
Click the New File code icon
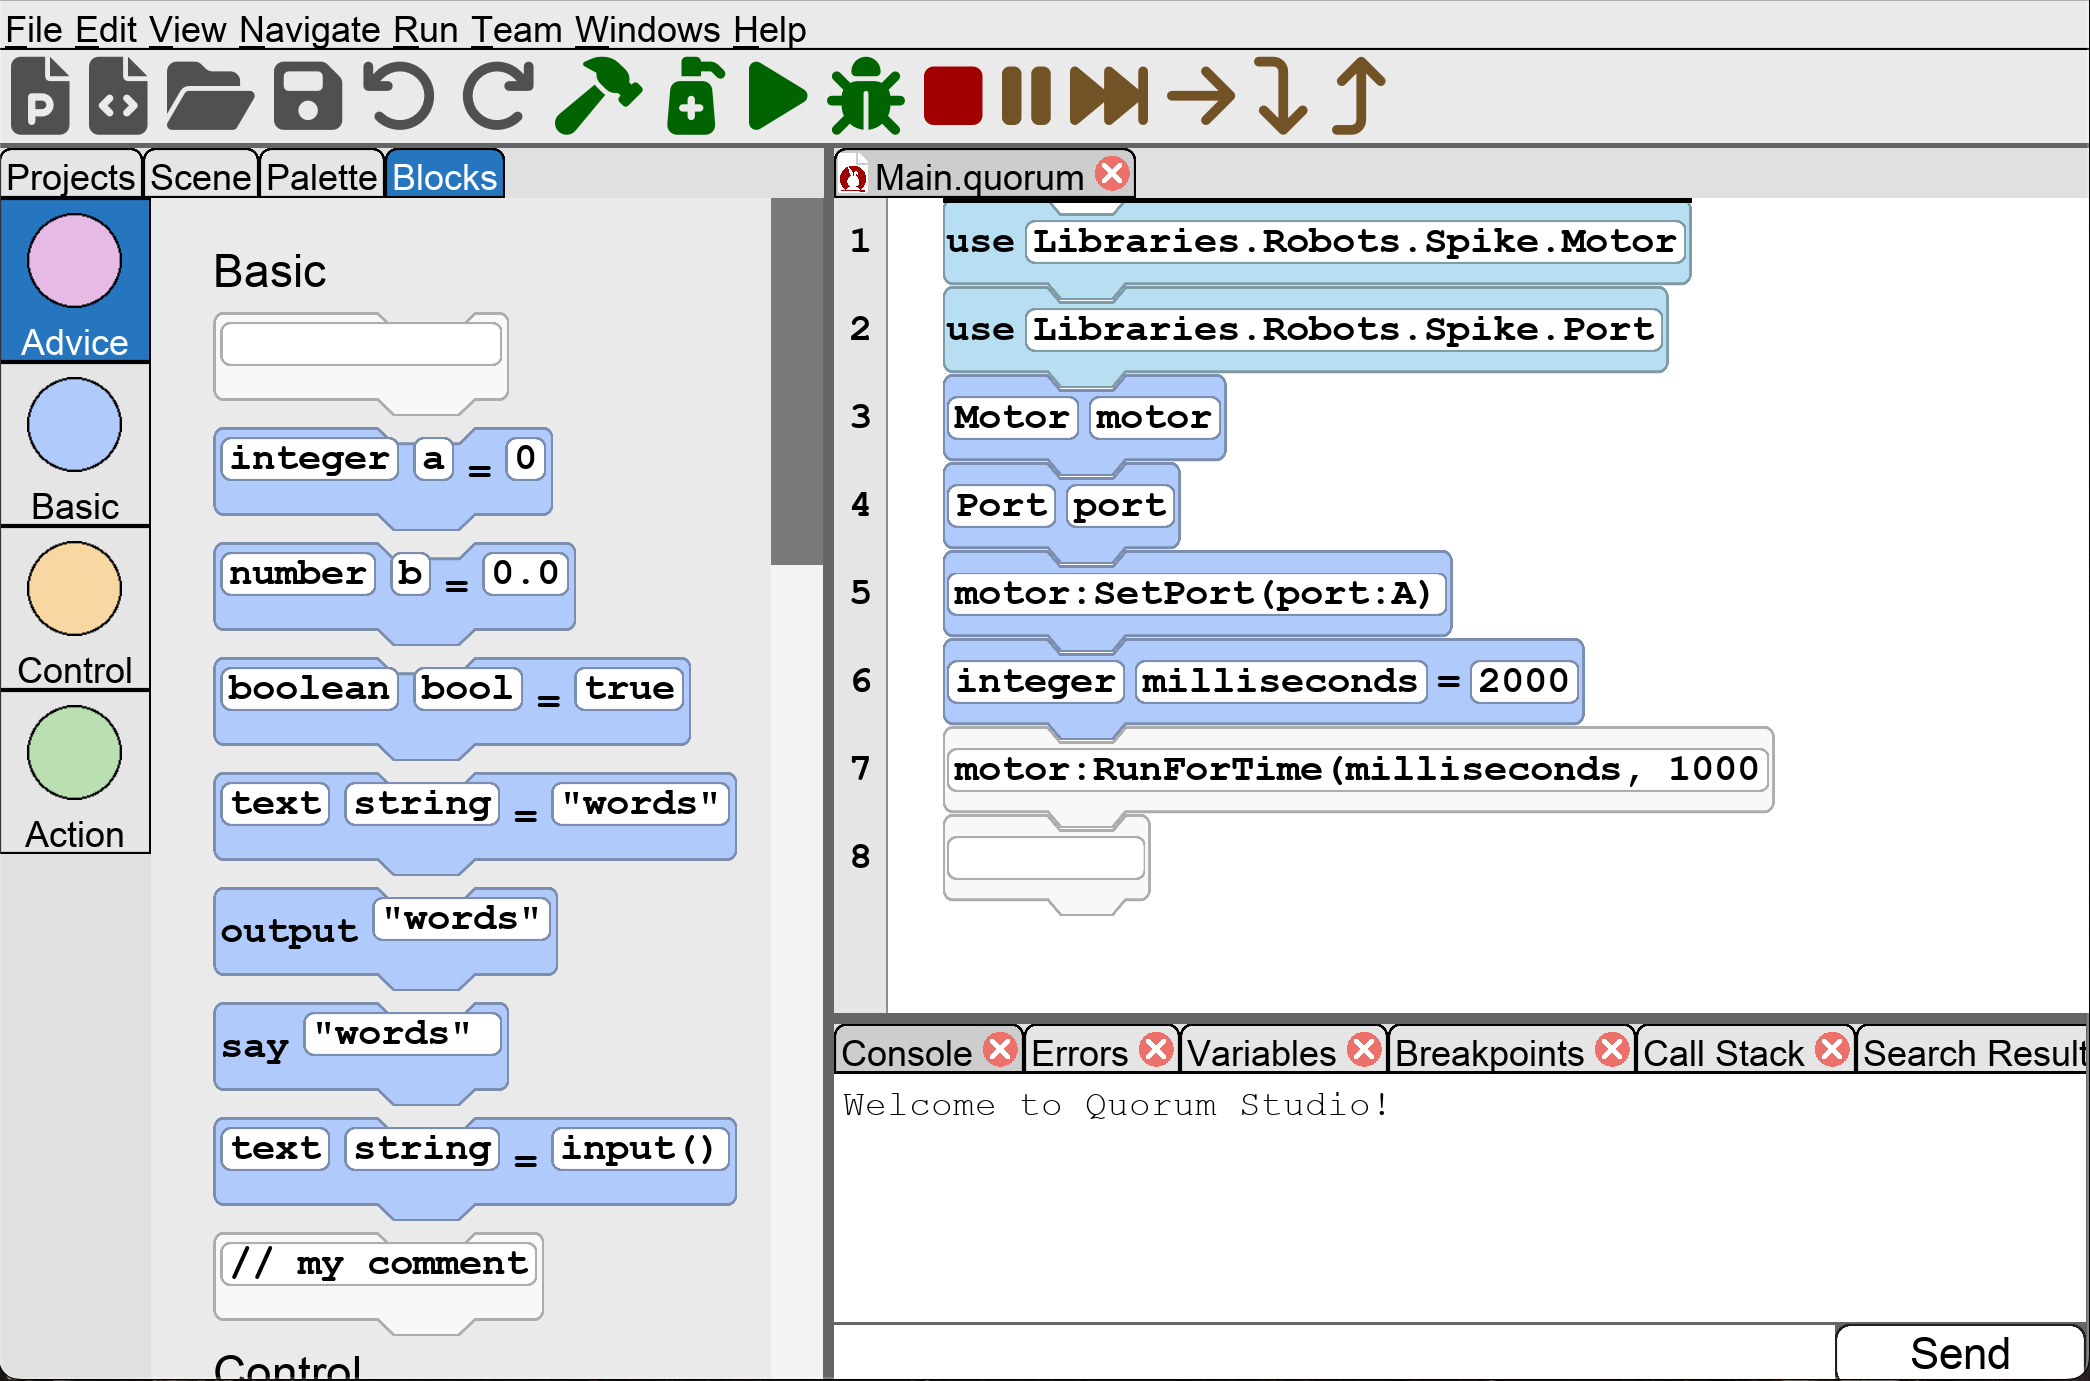(x=118, y=95)
